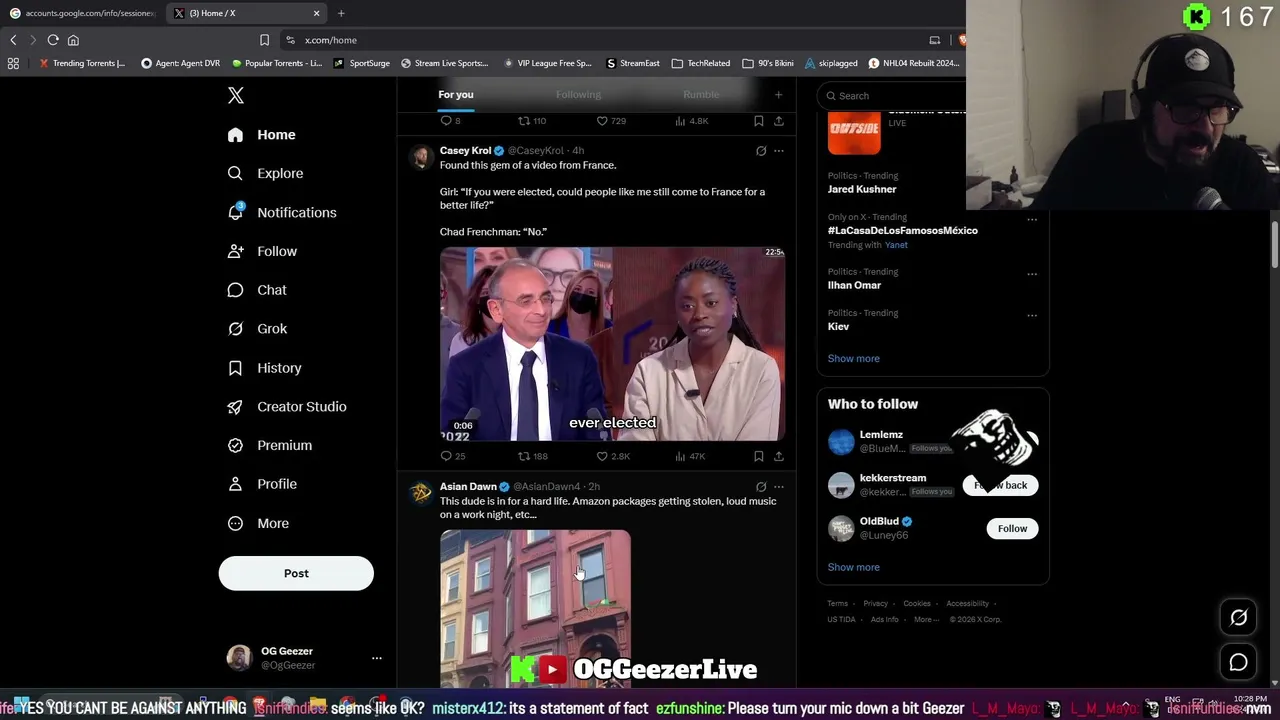Switch to the For you tab

[x=456, y=95]
